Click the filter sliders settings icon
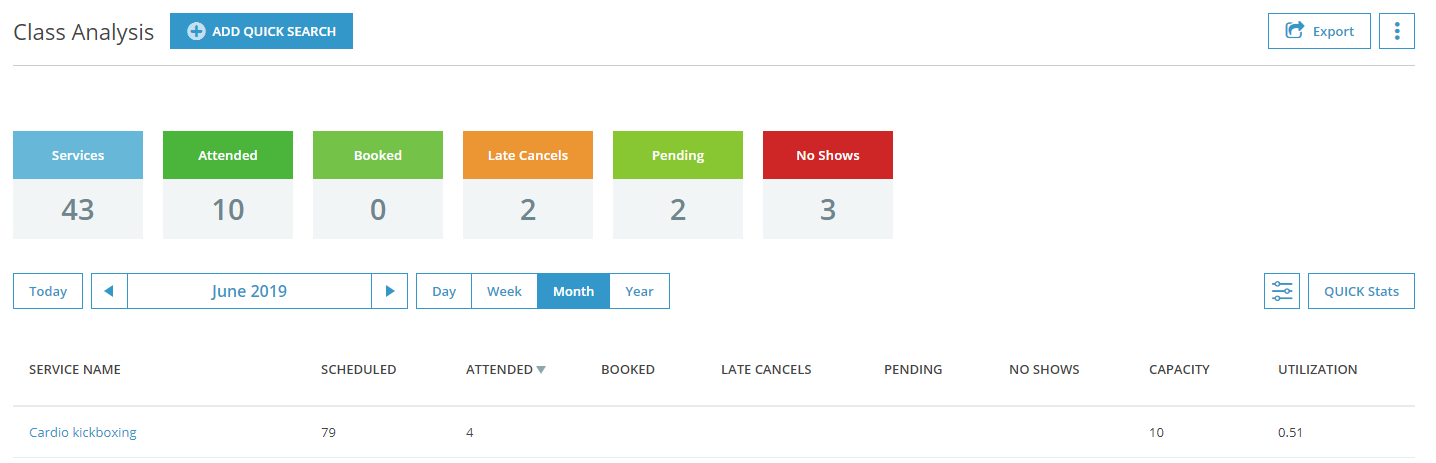Image resolution: width=1436 pixels, height=463 pixels. pyautogui.click(x=1282, y=291)
